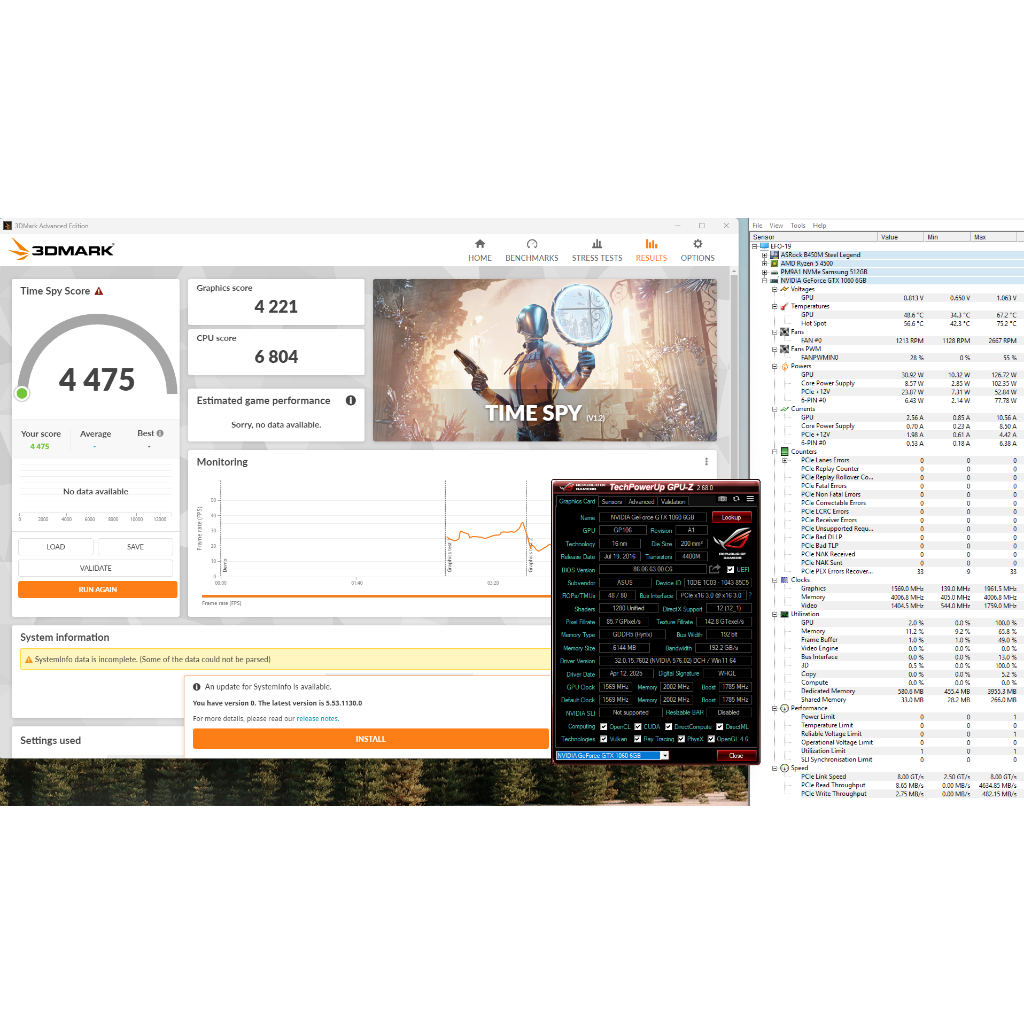1024x1024 pixels.
Task: Take a GPU-Z screenshot with camera icon
Action: pos(723,499)
